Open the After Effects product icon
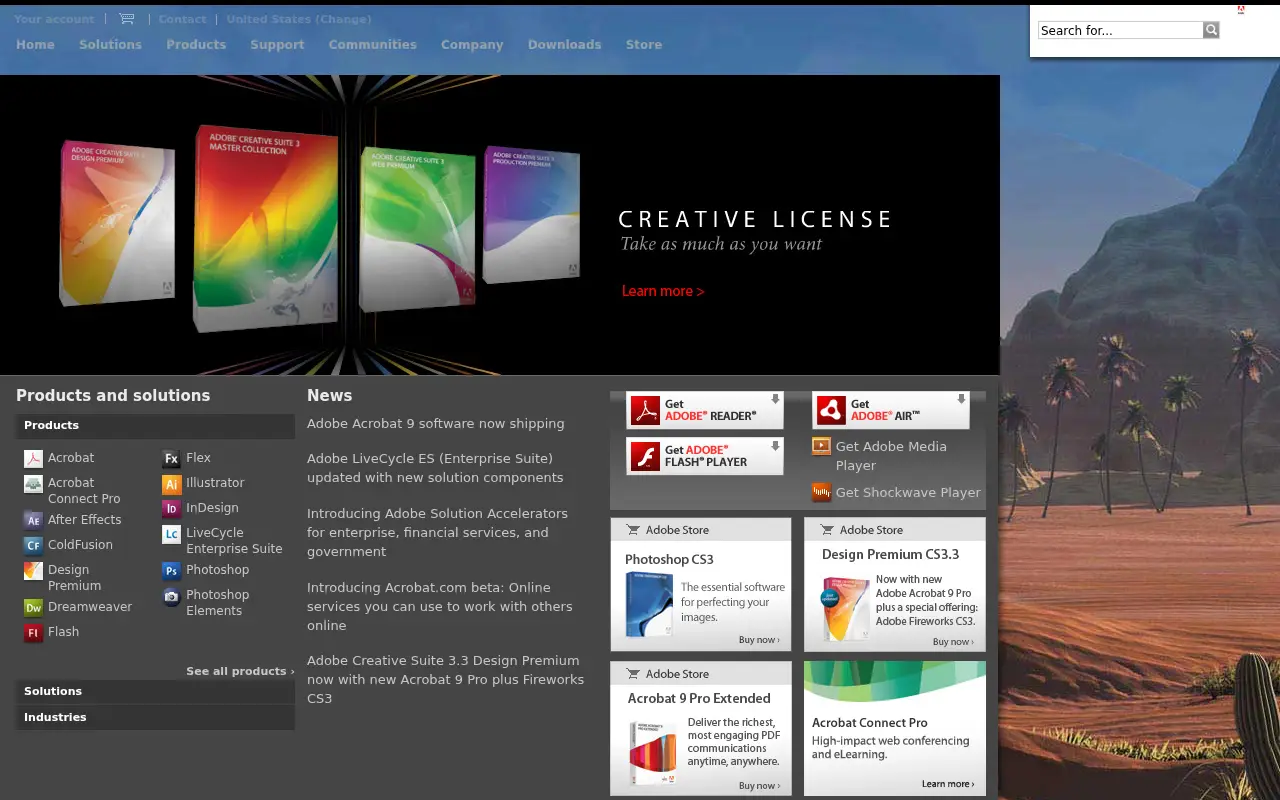The image size is (1280, 800). tap(33, 521)
